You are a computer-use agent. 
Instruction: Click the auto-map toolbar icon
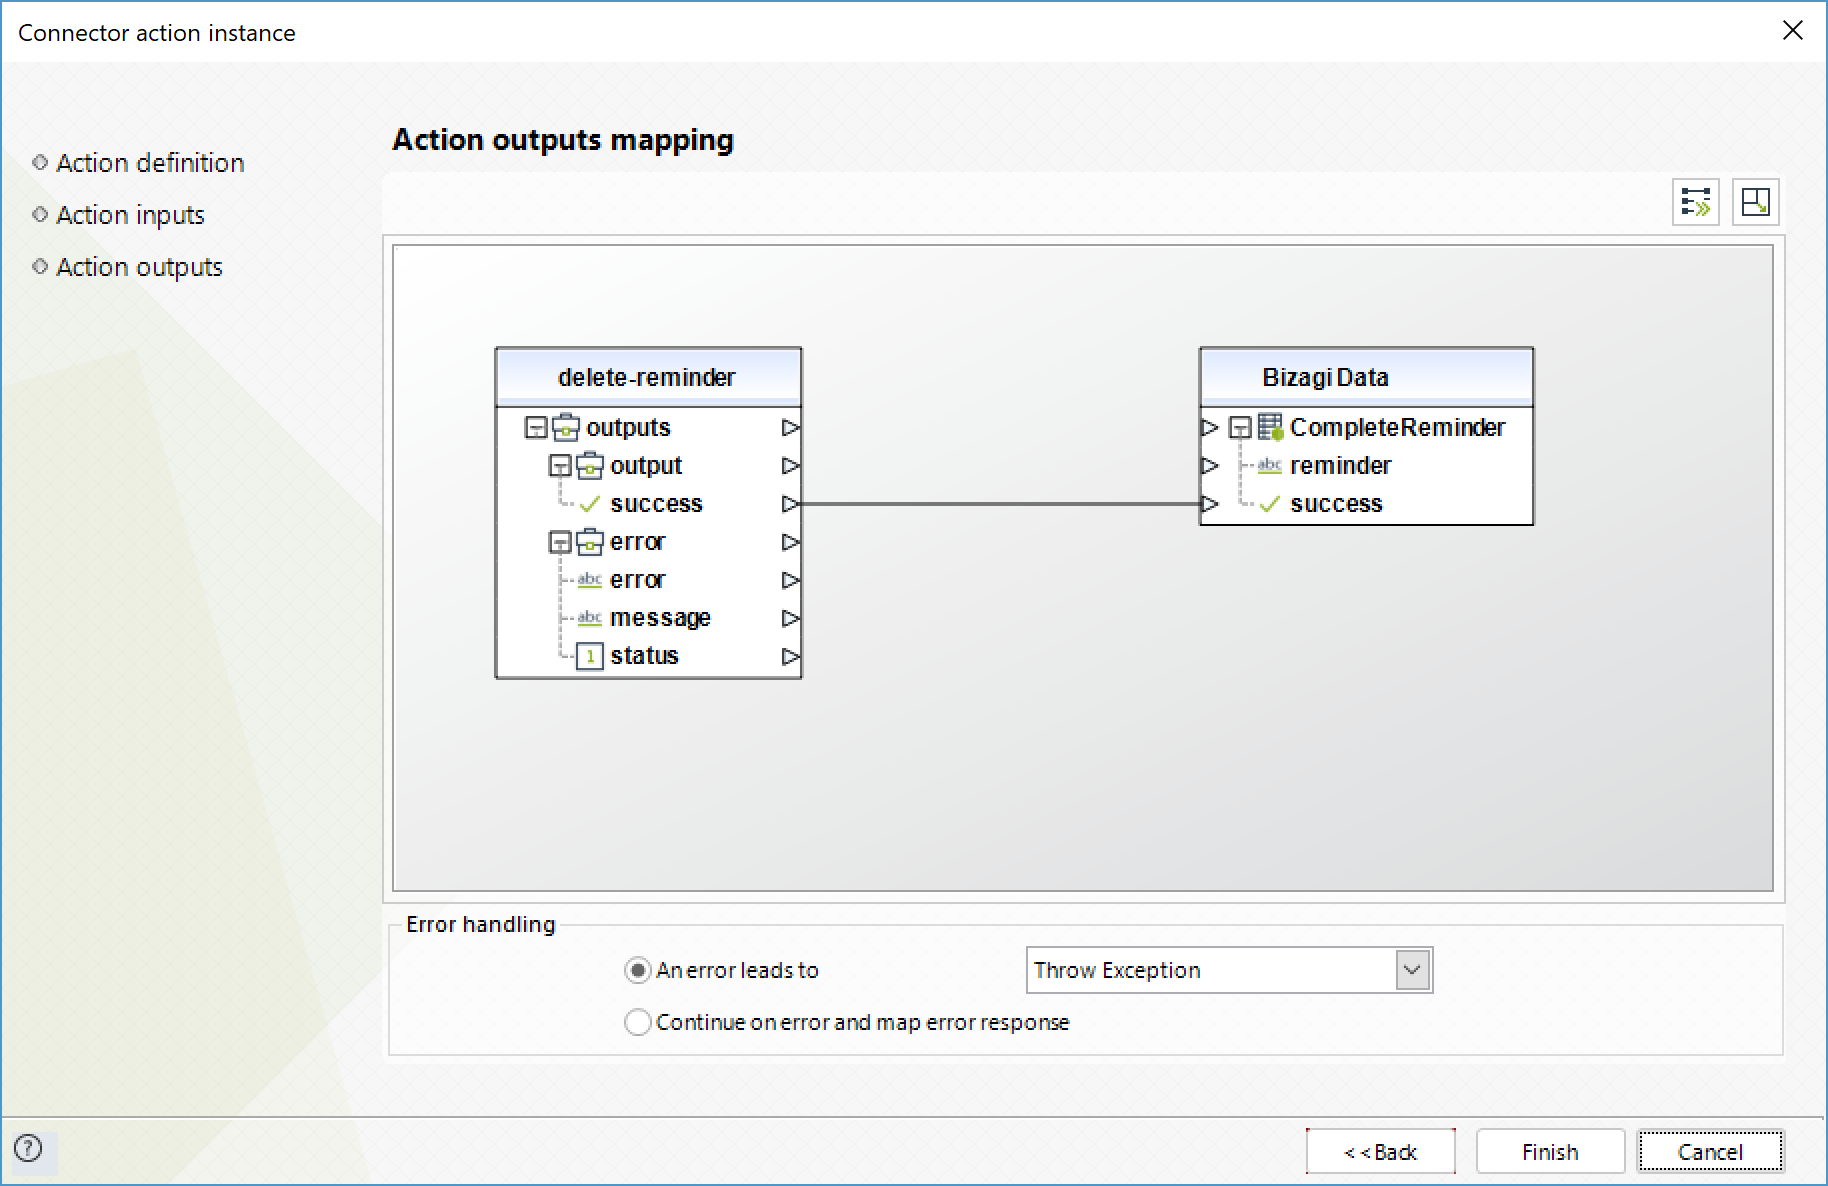tap(1695, 202)
